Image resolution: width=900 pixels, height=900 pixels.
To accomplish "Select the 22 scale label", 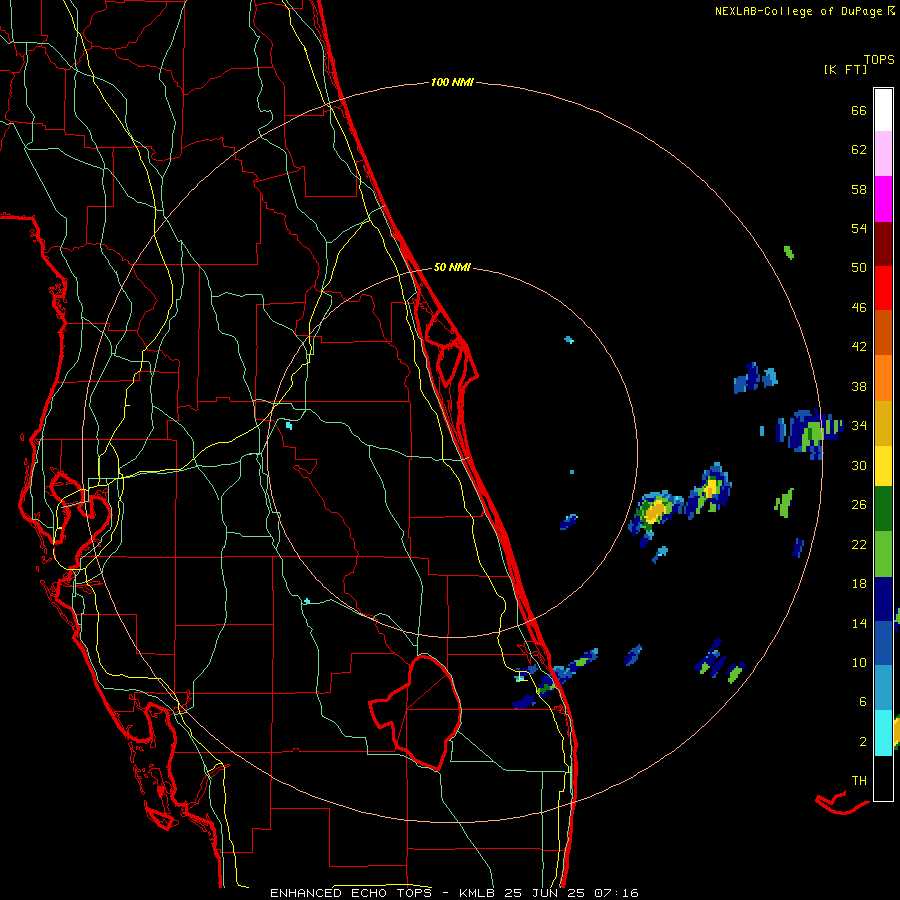I will [x=859, y=544].
